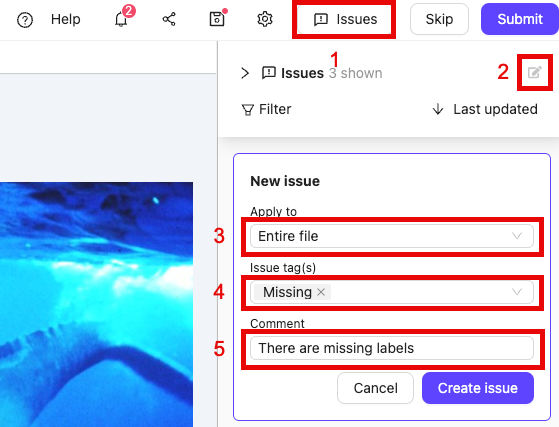Click the new issue pencil icon
559x427 pixels.
click(535, 72)
